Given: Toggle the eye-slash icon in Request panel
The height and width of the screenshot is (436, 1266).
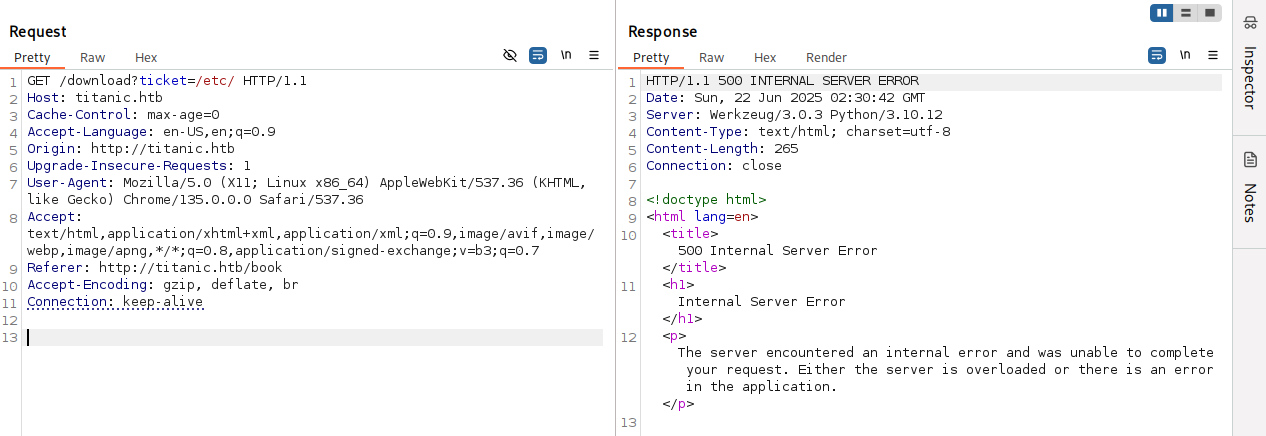Looking at the screenshot, I should click(x=510, y=55).
